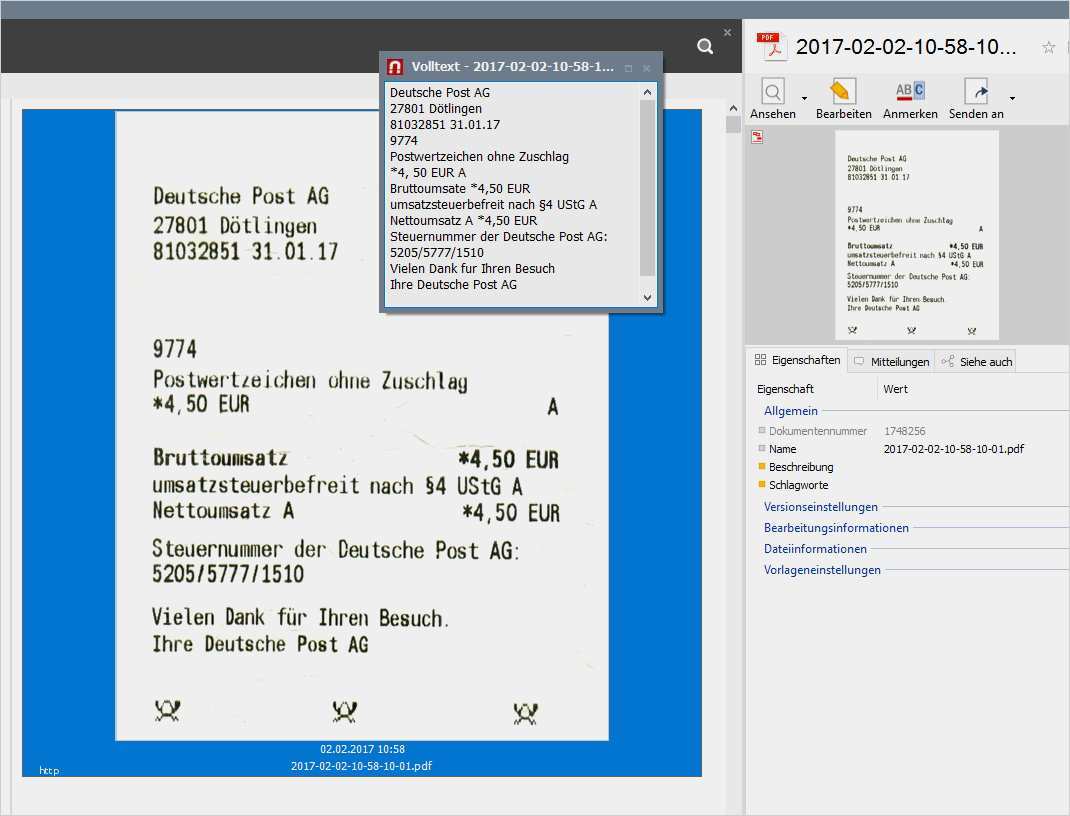Click the search magnifier in the dark toolbar
This screenshot has height=816, width=1070.
(705, 46)
